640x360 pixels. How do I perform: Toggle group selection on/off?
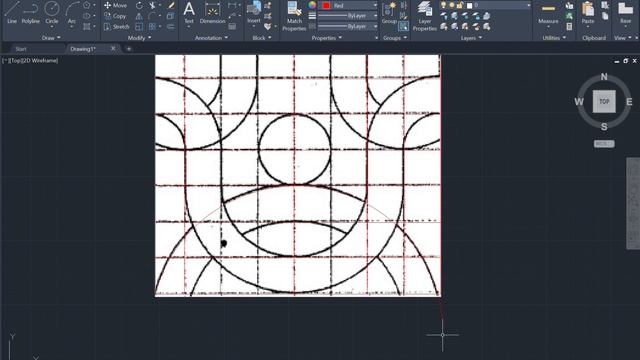point(403,27)
